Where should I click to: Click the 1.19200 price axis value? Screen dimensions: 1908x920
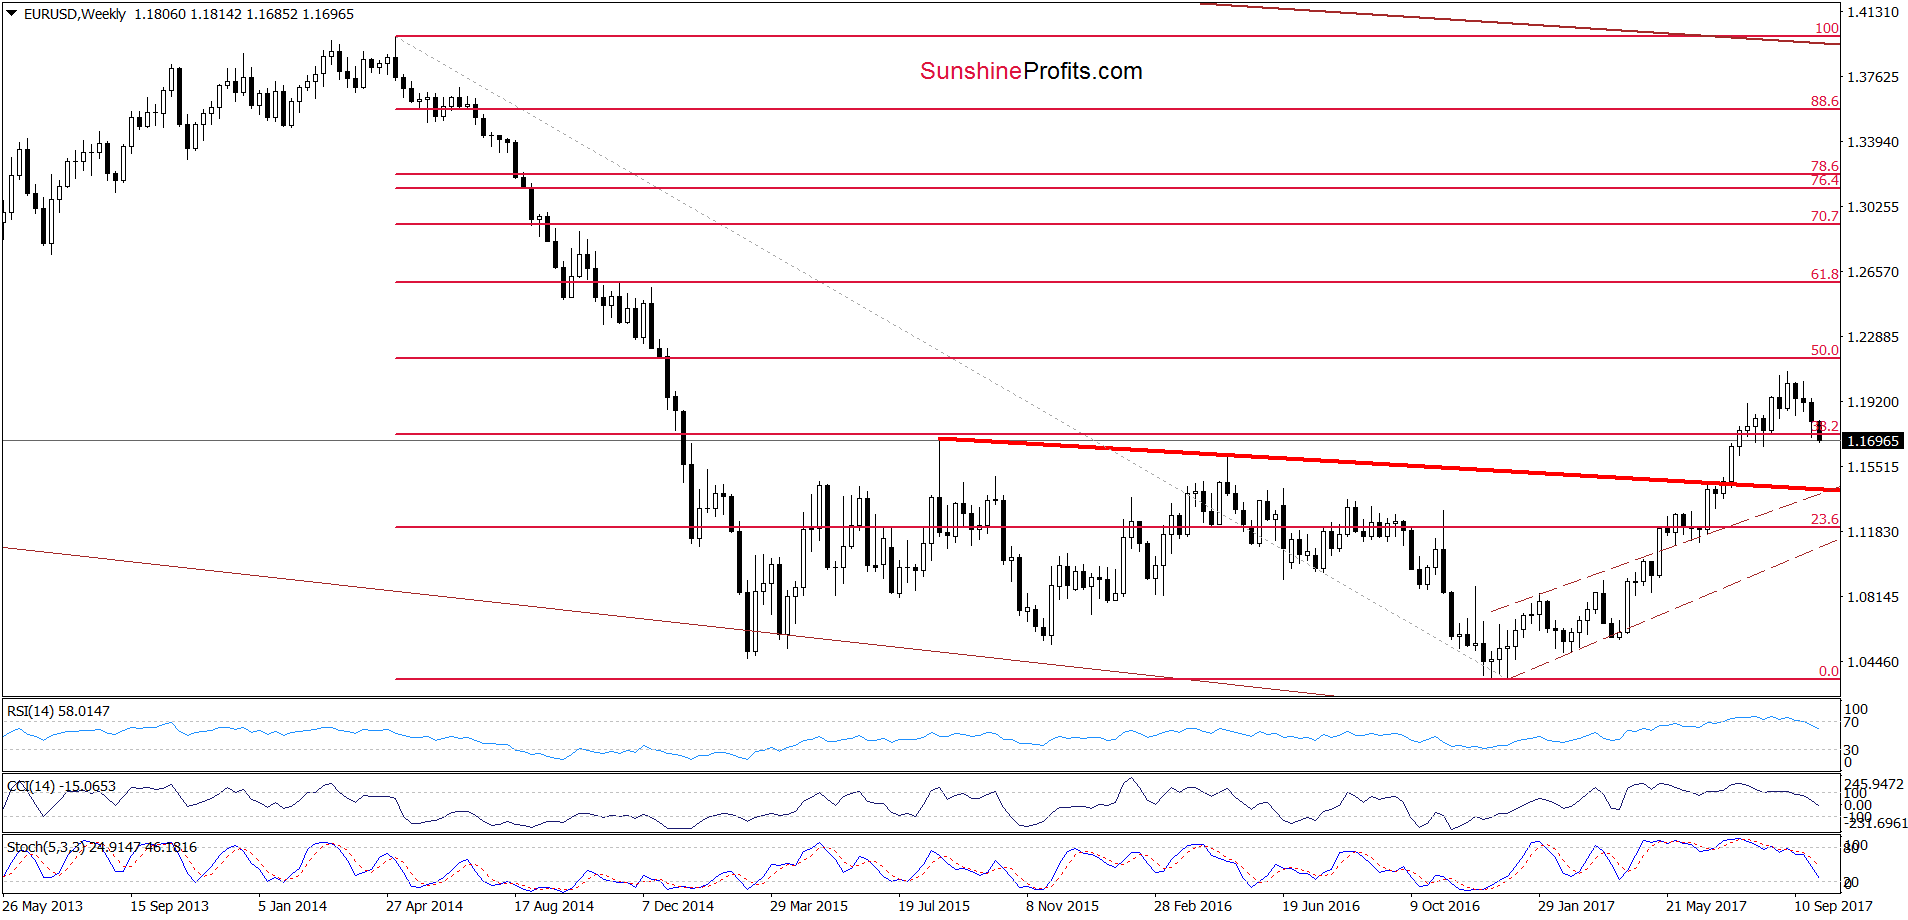pos(1872,402)
